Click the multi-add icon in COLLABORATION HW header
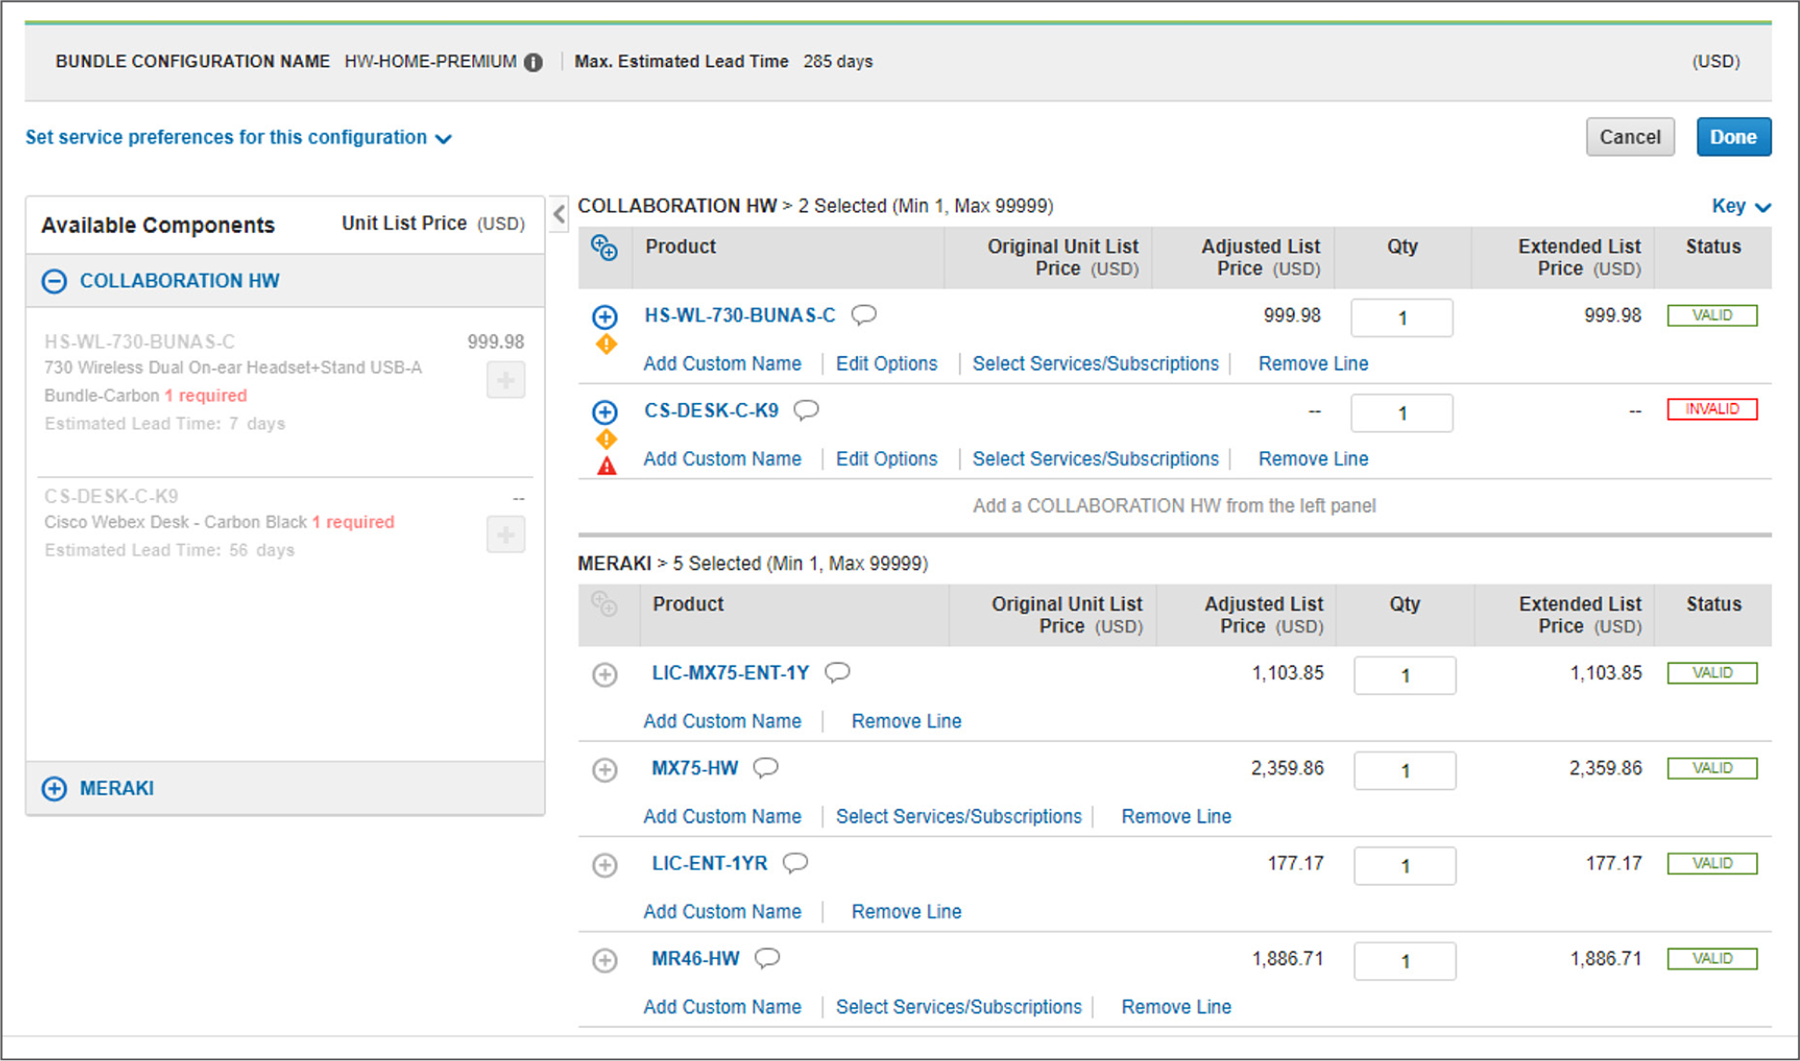The height and width of the screenshot is (1061, 1800). 604,248
